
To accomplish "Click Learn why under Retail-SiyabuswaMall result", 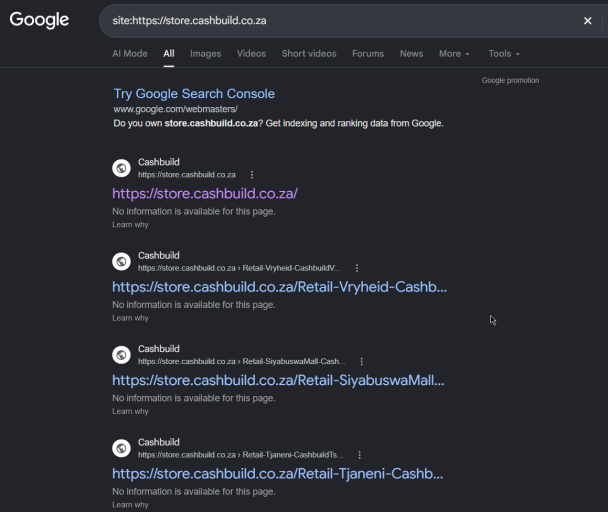I will pos(130,412).
